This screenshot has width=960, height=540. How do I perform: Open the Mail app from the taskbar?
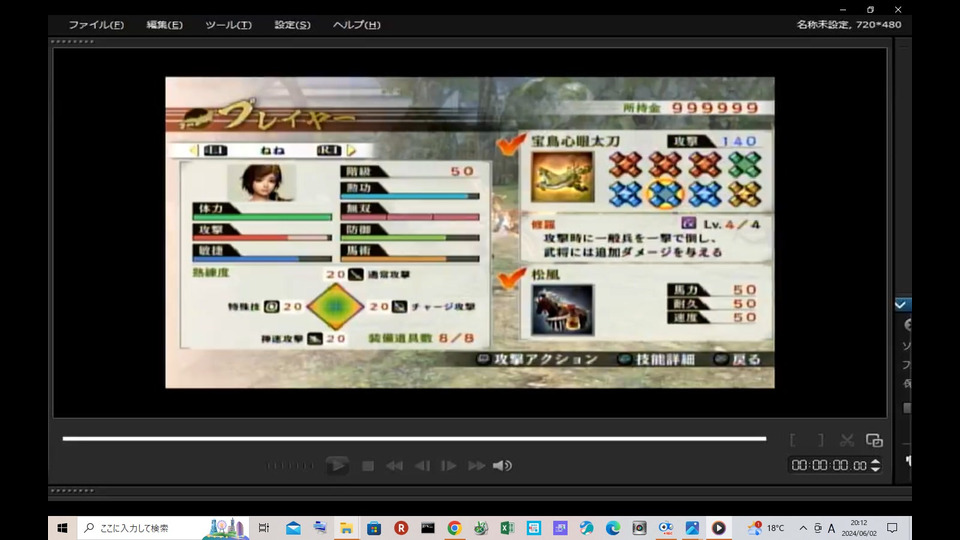coord(293,528)
